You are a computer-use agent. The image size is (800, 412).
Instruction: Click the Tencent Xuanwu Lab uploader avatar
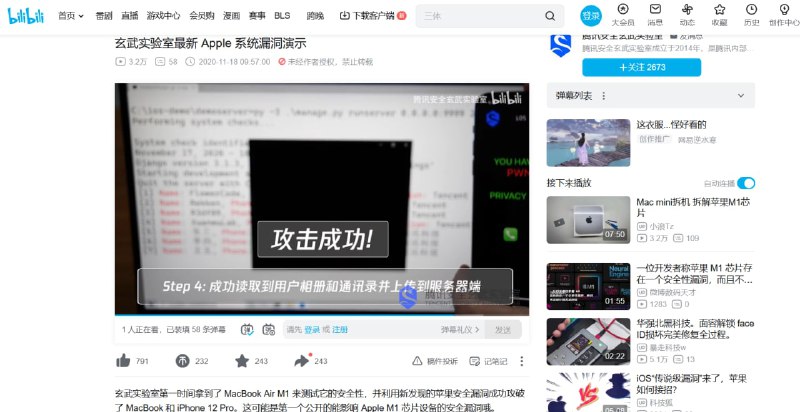tap(561, 45)
